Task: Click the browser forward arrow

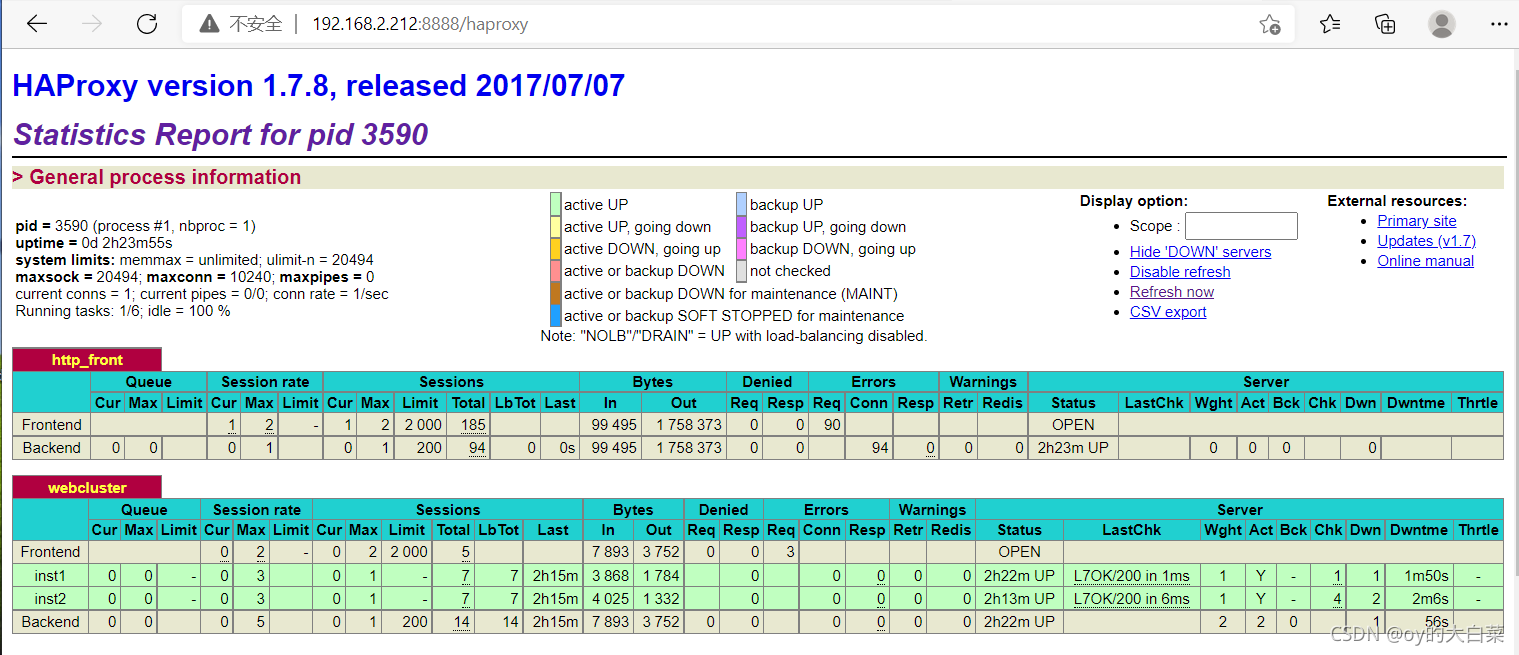Action: click(92, 24)
